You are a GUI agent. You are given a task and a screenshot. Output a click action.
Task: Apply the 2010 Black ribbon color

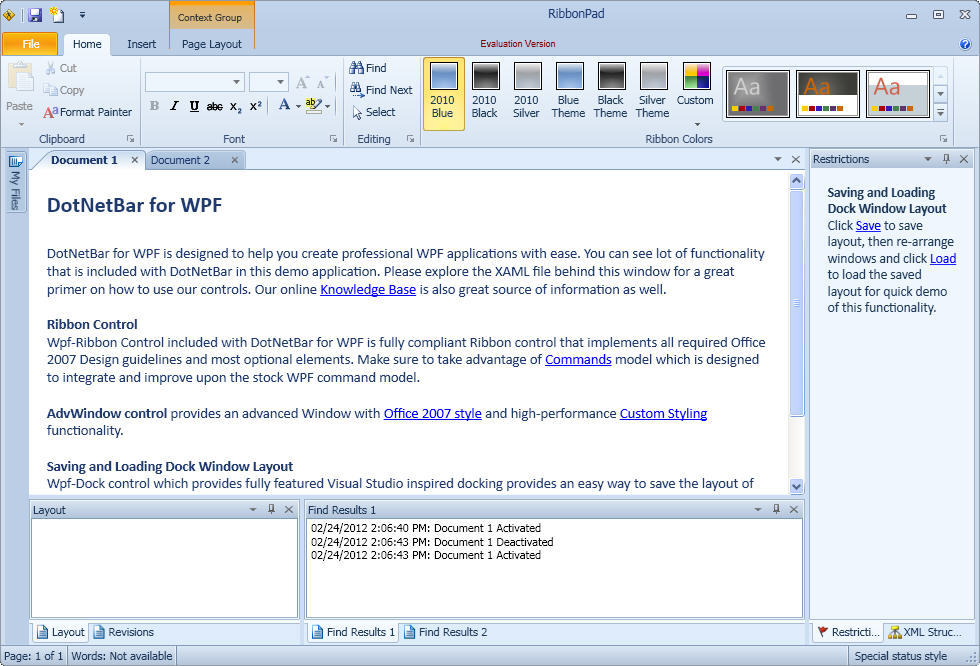point(484,91)
